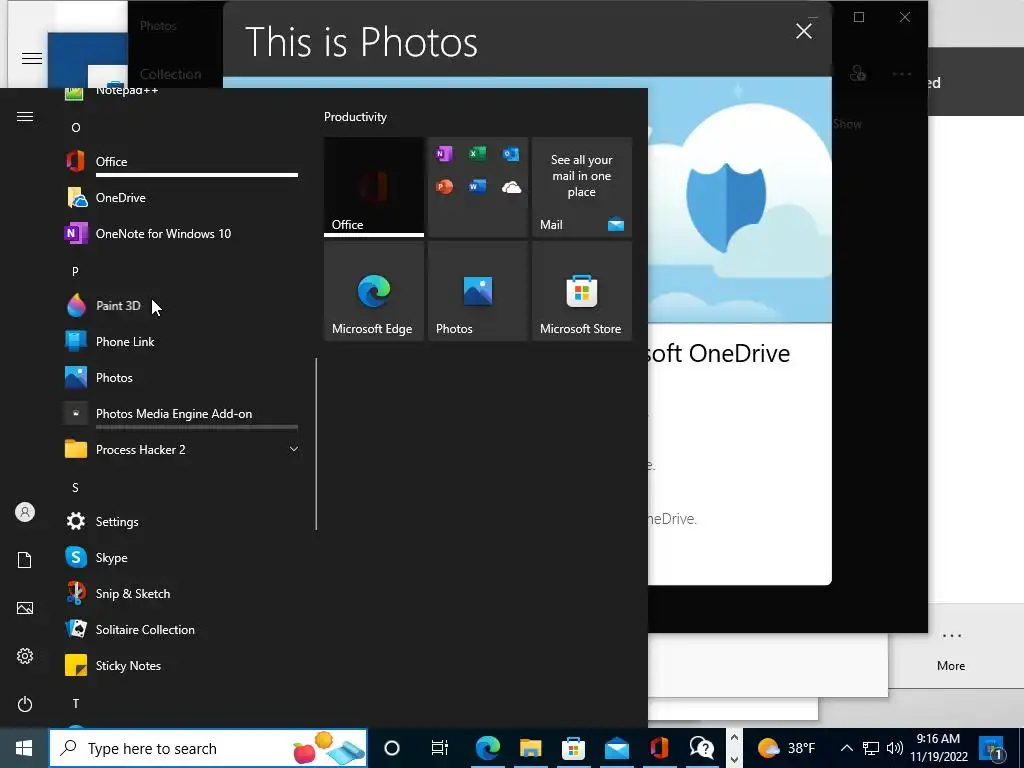Open network status in system tray

point(871,748)
